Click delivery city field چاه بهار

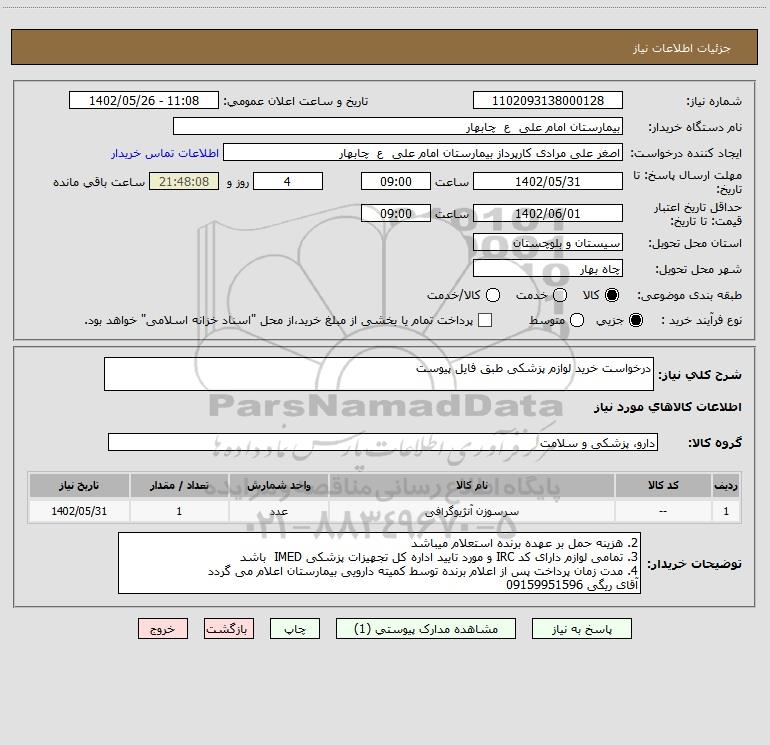[x=548, y=268]
